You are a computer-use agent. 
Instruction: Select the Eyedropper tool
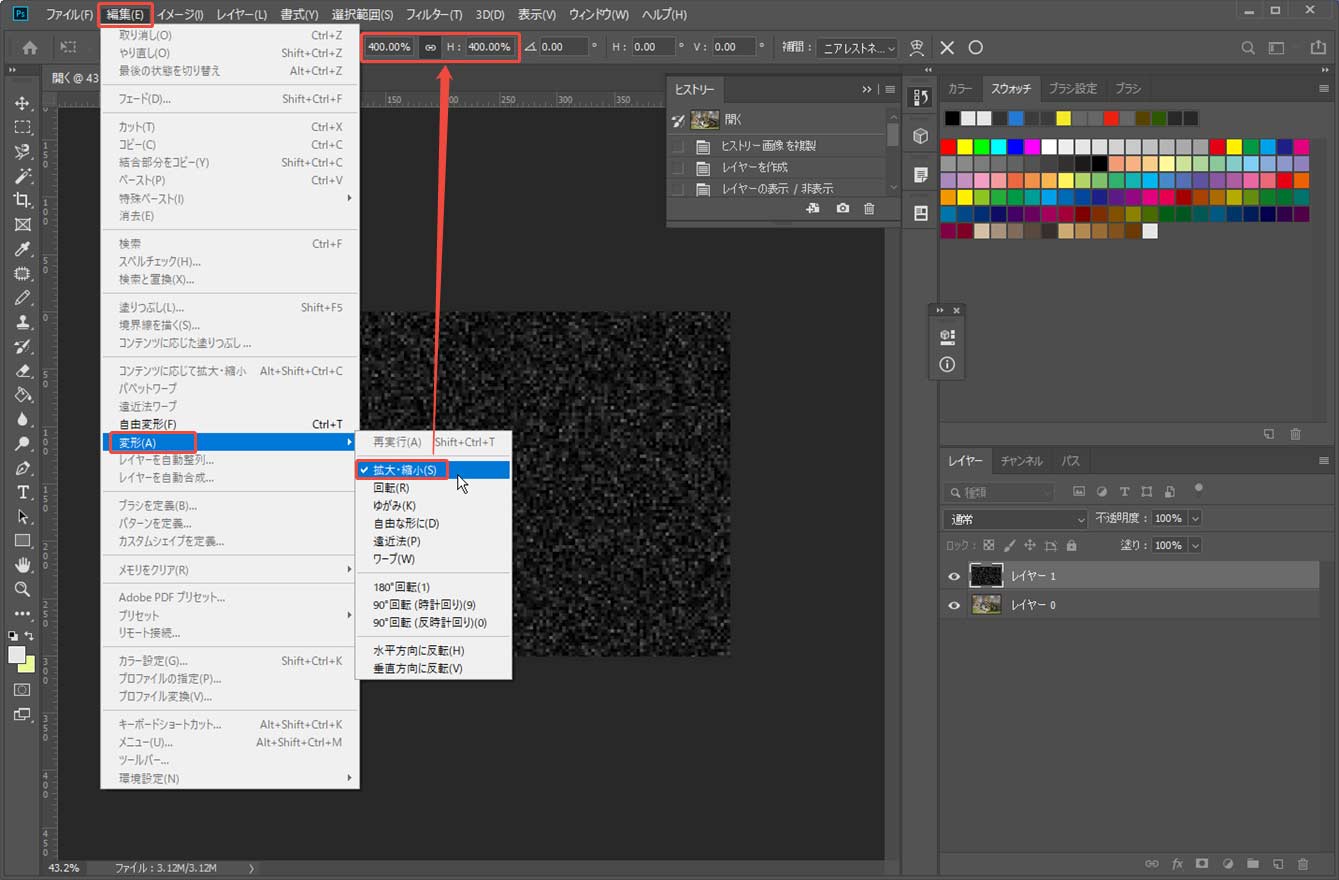pos(22,250)
